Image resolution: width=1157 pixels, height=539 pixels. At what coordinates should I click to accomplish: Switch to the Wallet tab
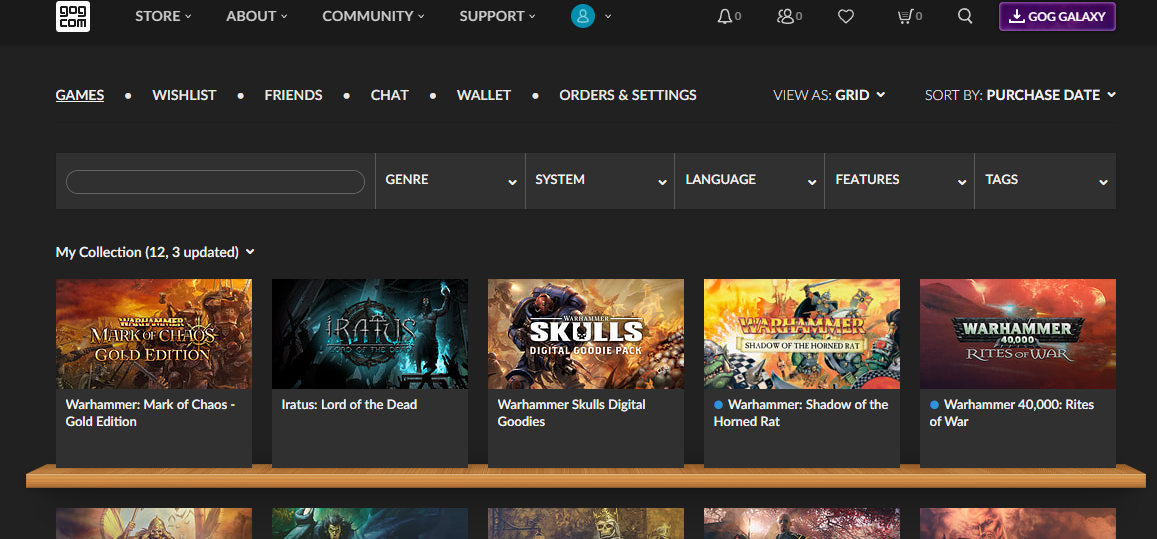point(484,95)
